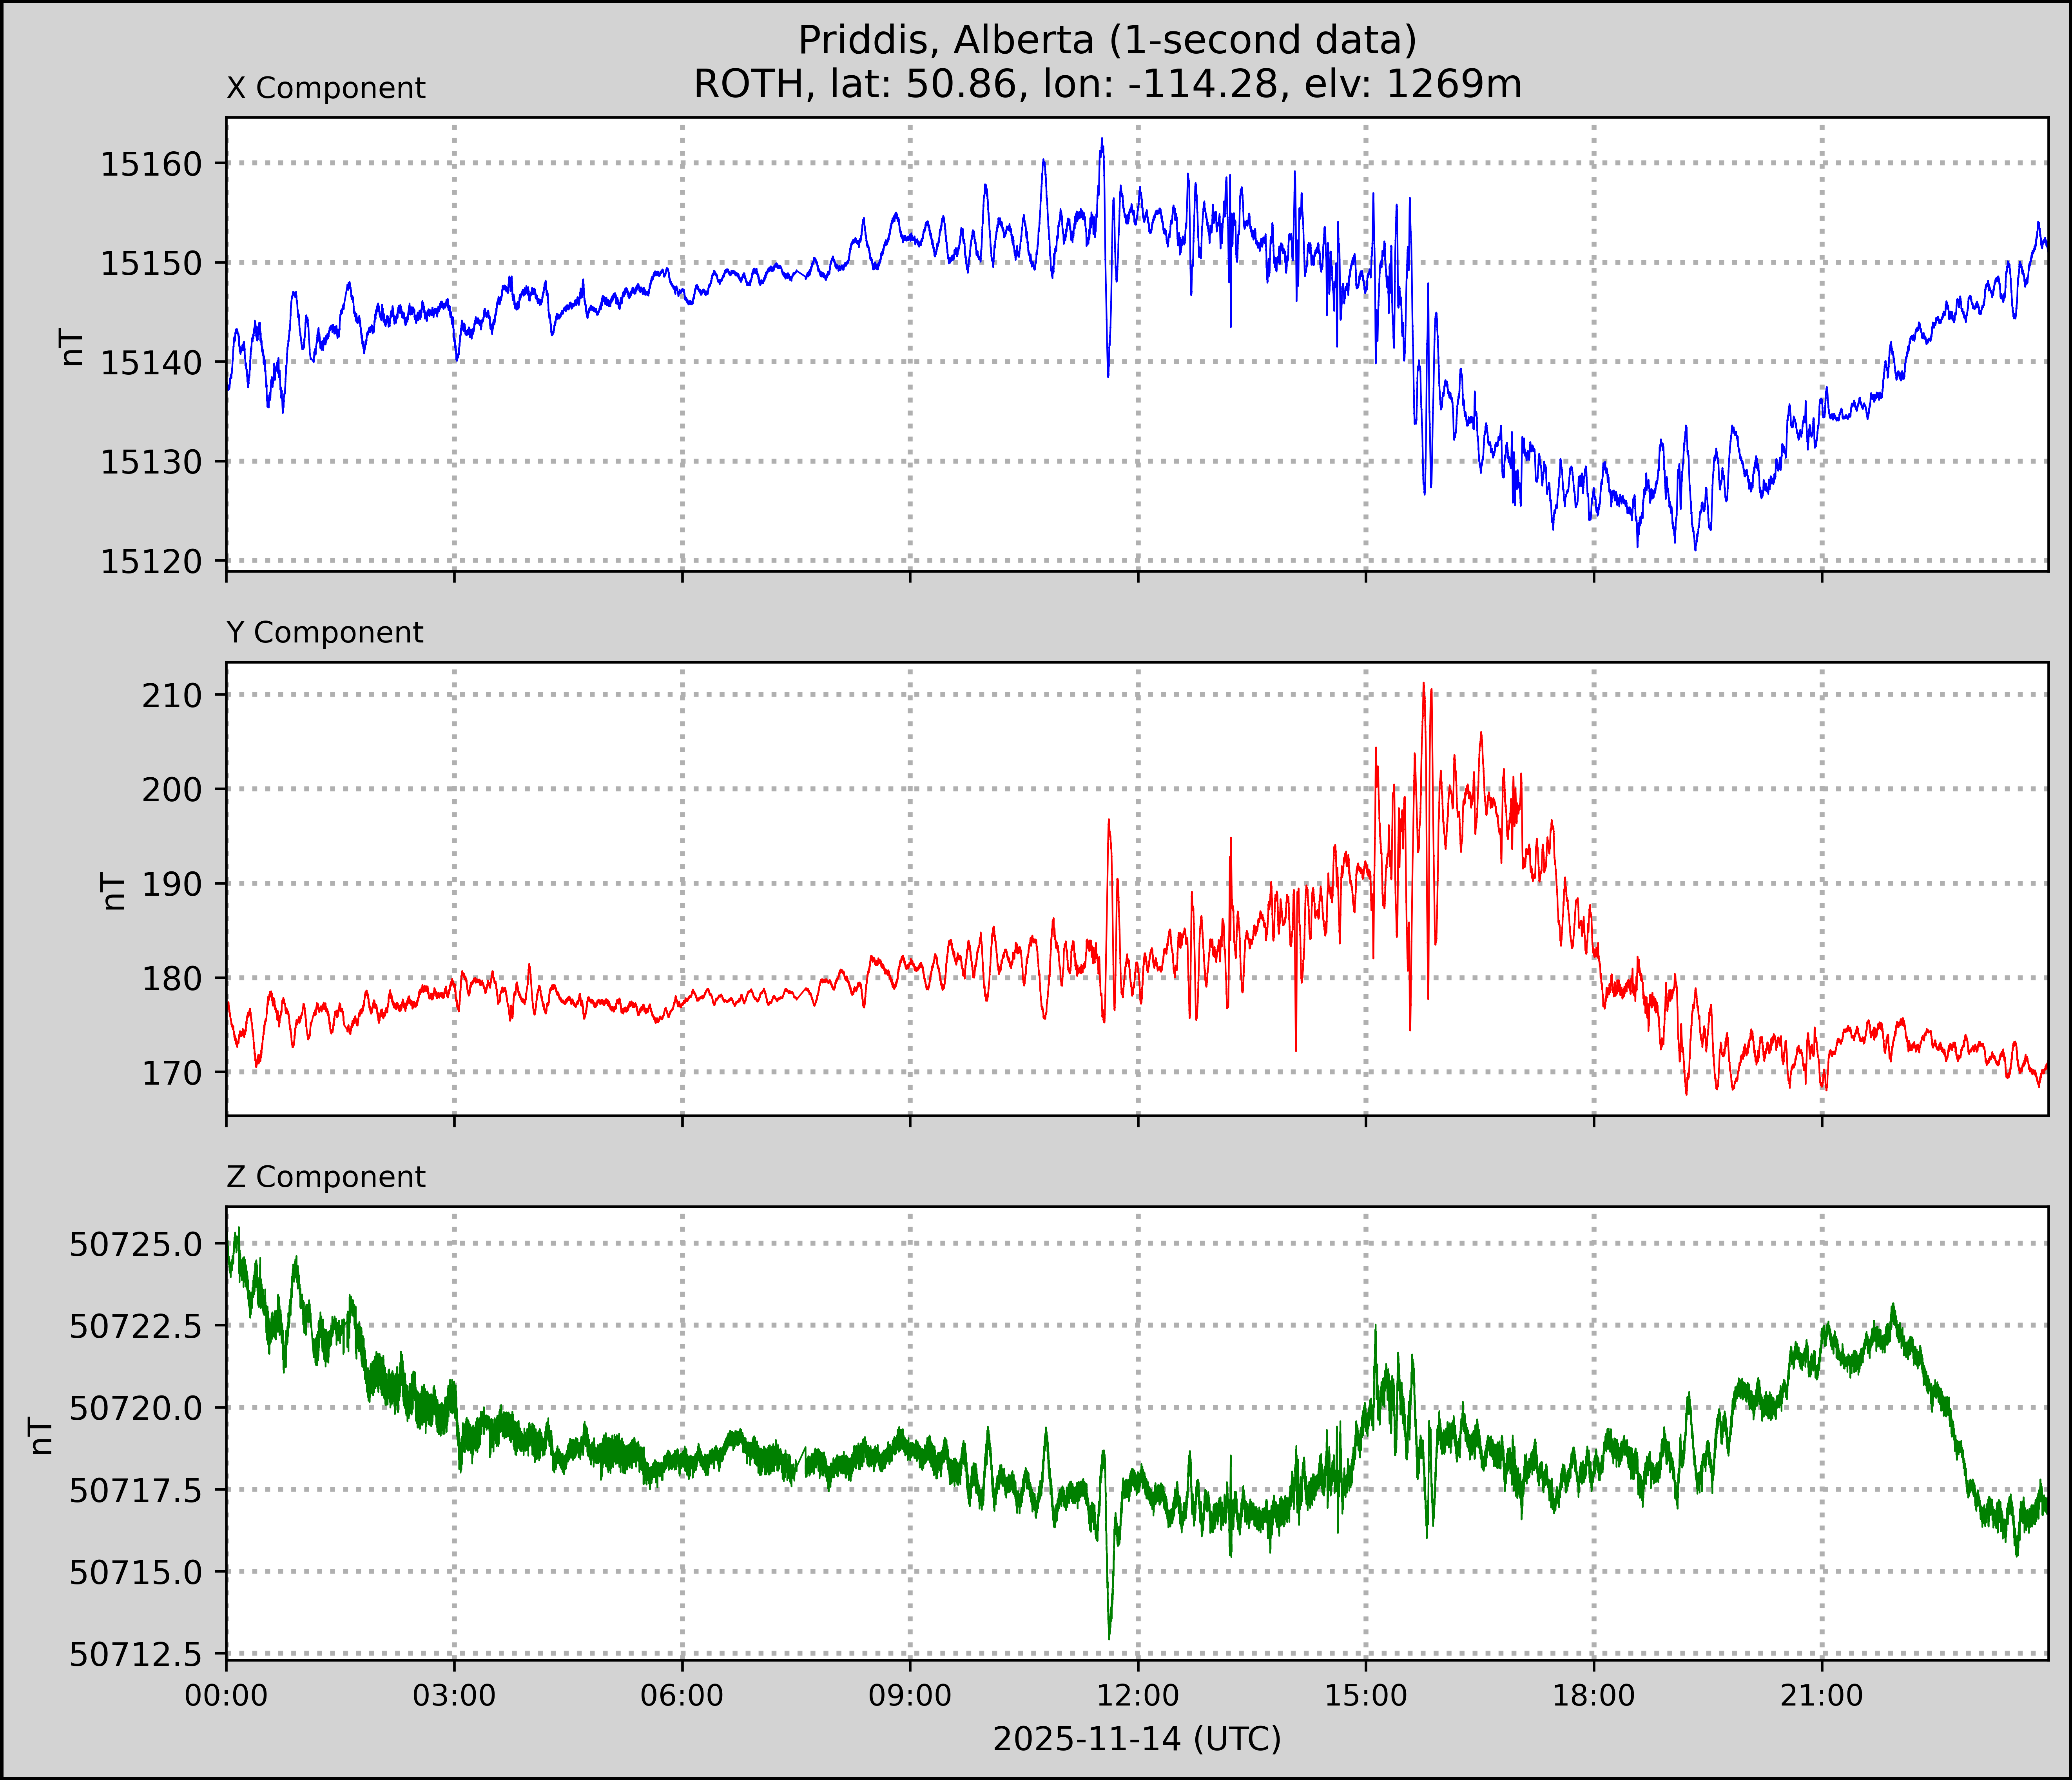Click the 15160 tick on X axis
Viewport: 2072px width, 1780px height.
coord(151,164)
